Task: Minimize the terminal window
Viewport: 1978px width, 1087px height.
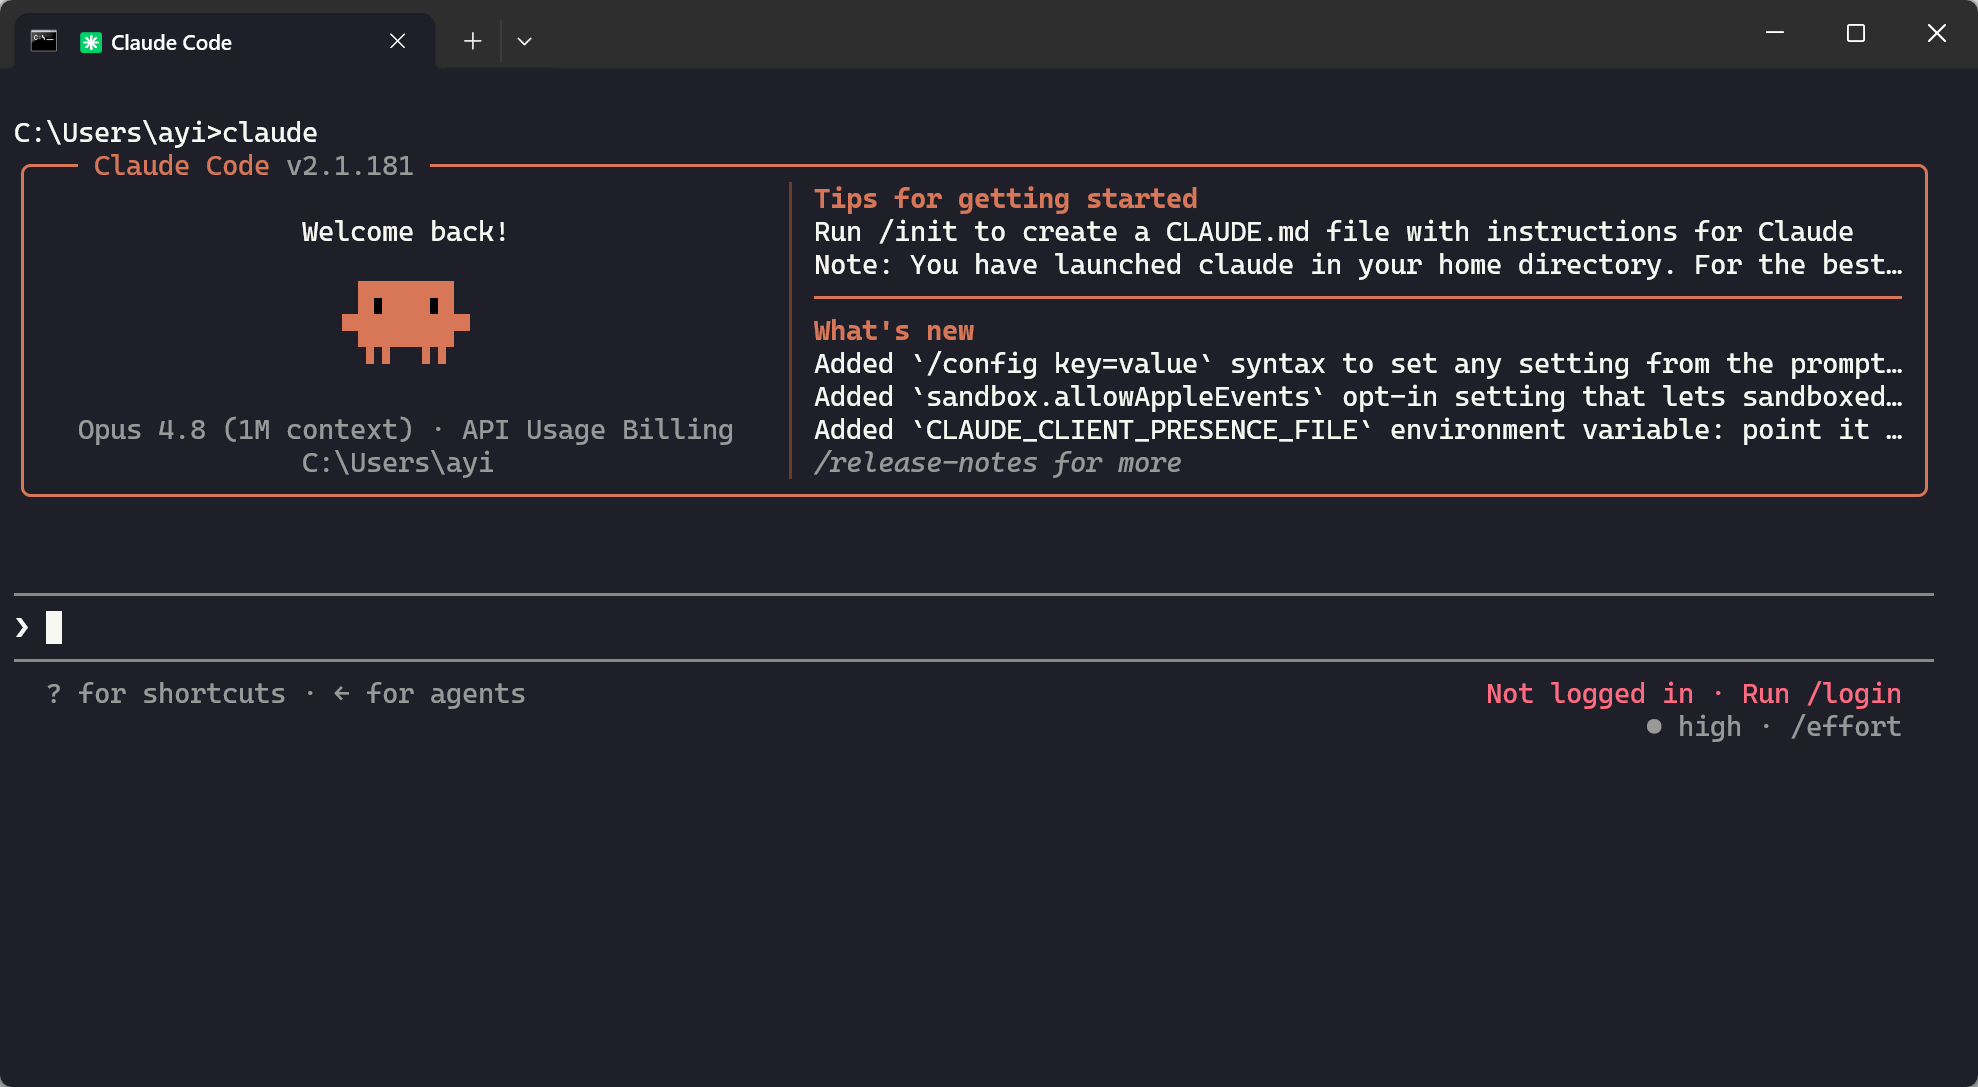Action: point(1775,33)
